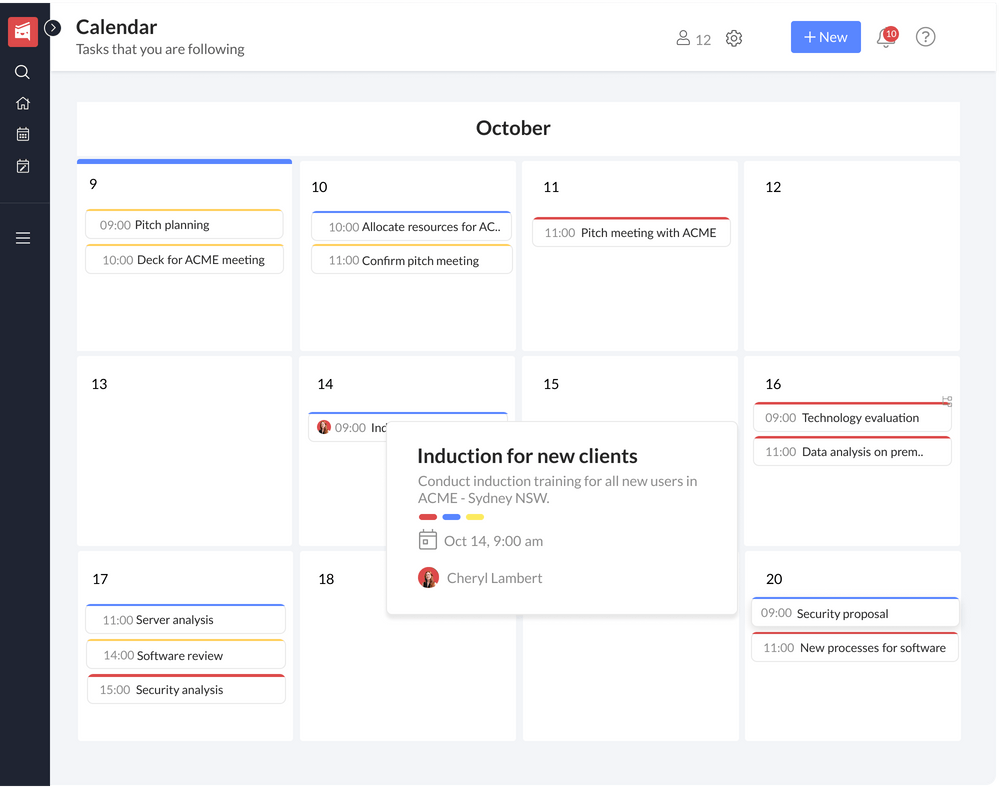This screenshot has width=1000, height=793.
Task: Click the red app logo at top left
Action: (x=22, y=31)
